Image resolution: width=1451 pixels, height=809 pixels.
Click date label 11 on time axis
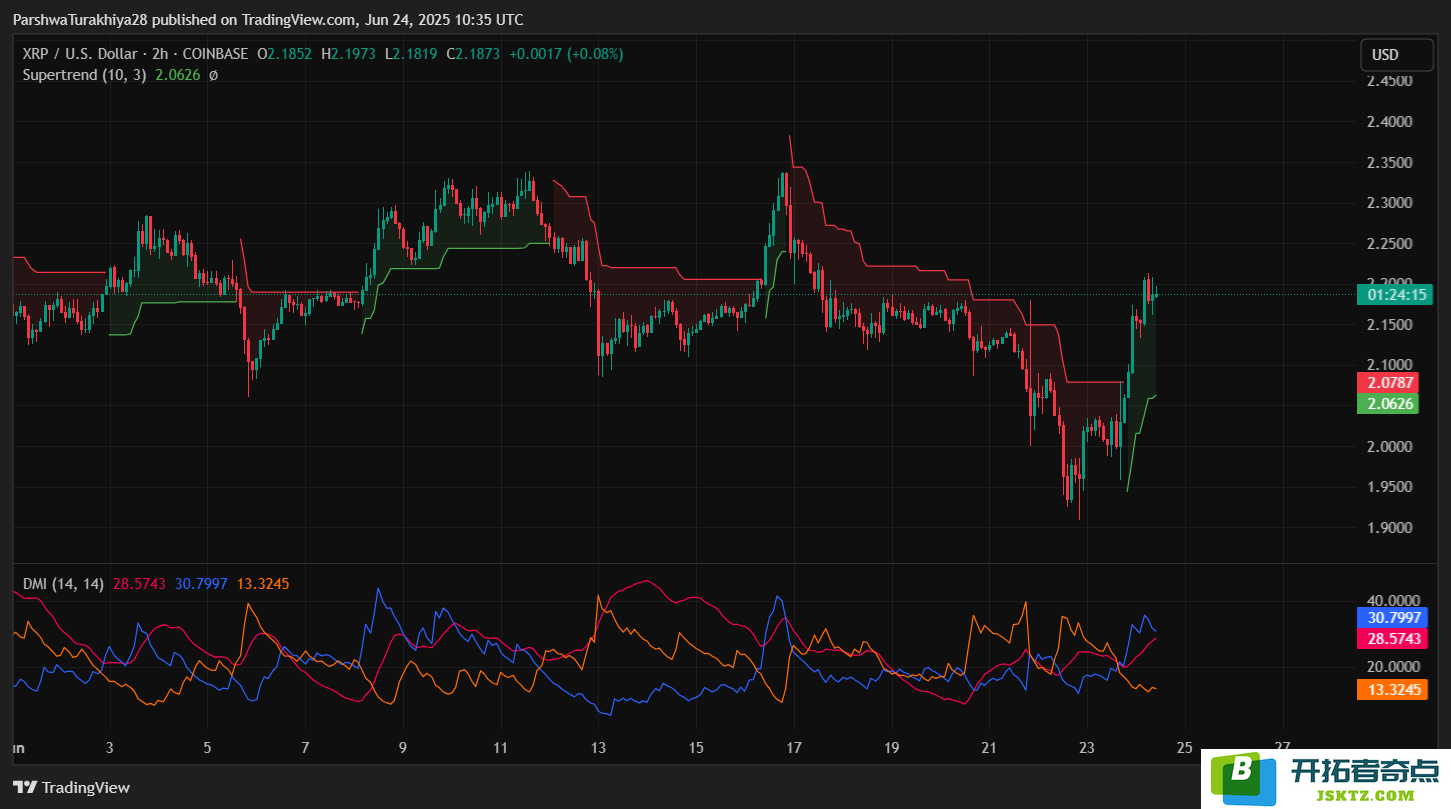tap(500, 747)
